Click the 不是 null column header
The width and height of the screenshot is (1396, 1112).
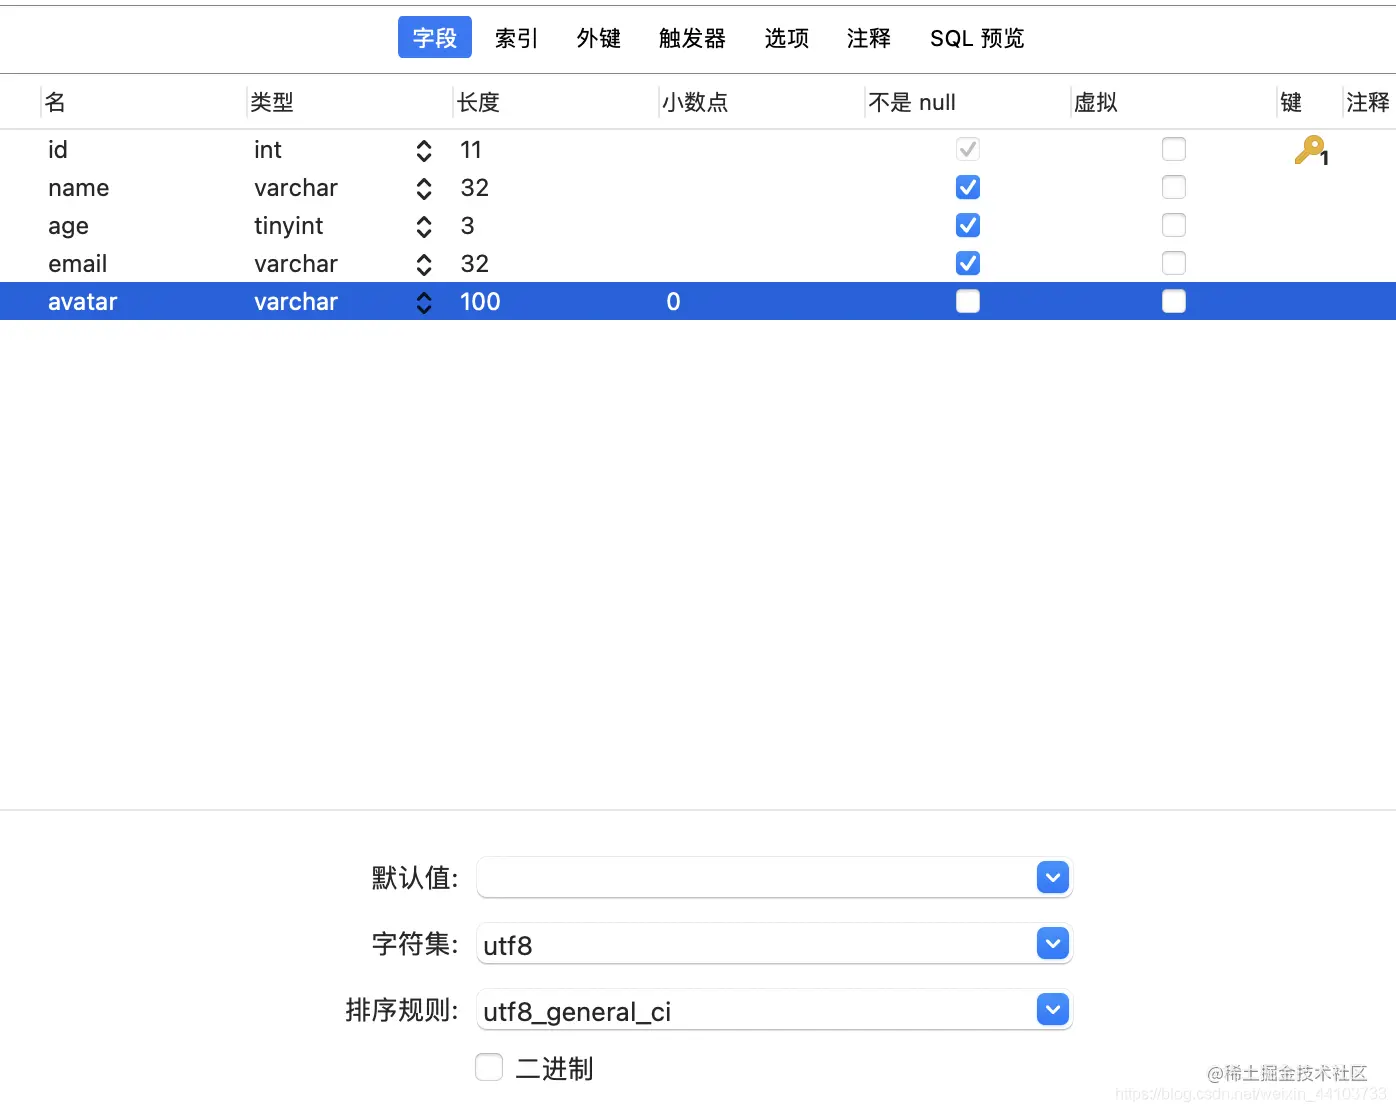[x=912, y=102]
